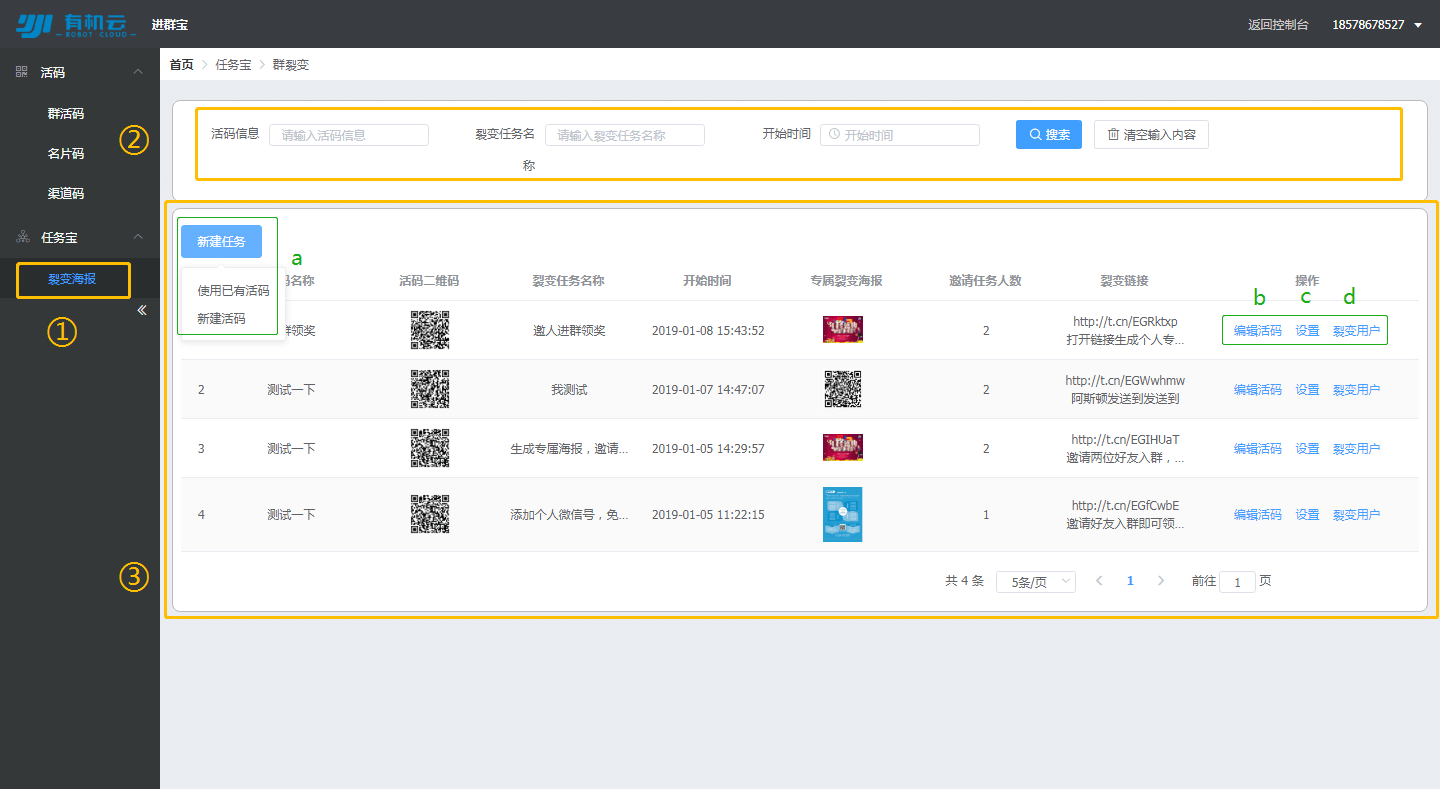This screenshot has width=1440, height=789.
Task: Click 任务宝 in breadcrumb
Action: [x=233, y=64]
